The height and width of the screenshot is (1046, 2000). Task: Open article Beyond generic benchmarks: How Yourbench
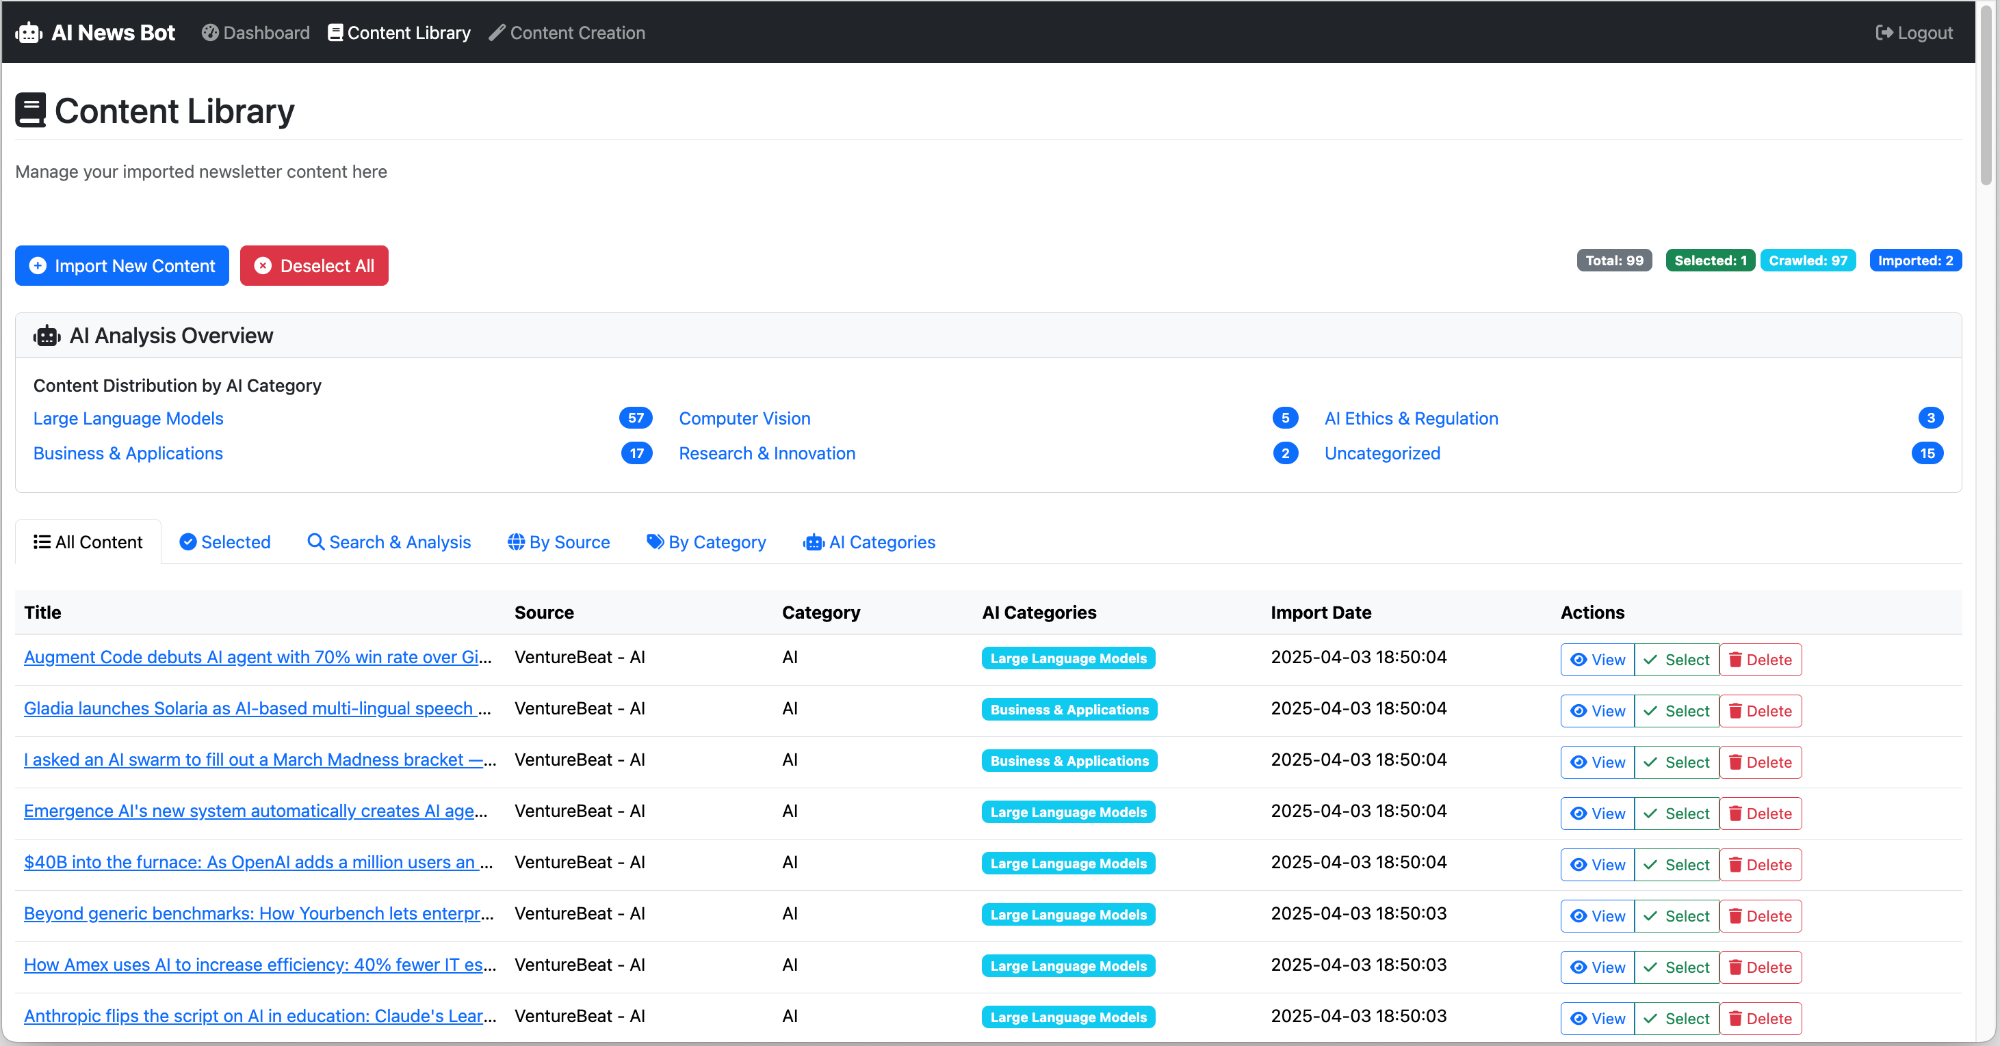coord(259,914)
